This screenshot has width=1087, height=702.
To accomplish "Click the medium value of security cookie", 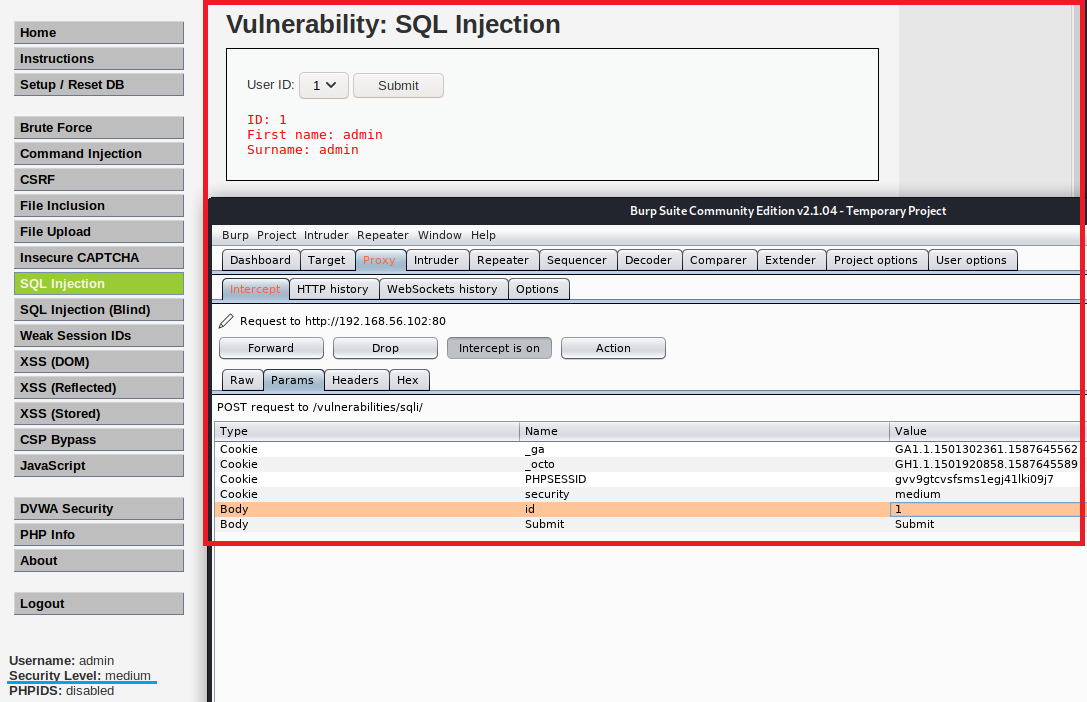I will pyautogui.click(x=917, y=494).
